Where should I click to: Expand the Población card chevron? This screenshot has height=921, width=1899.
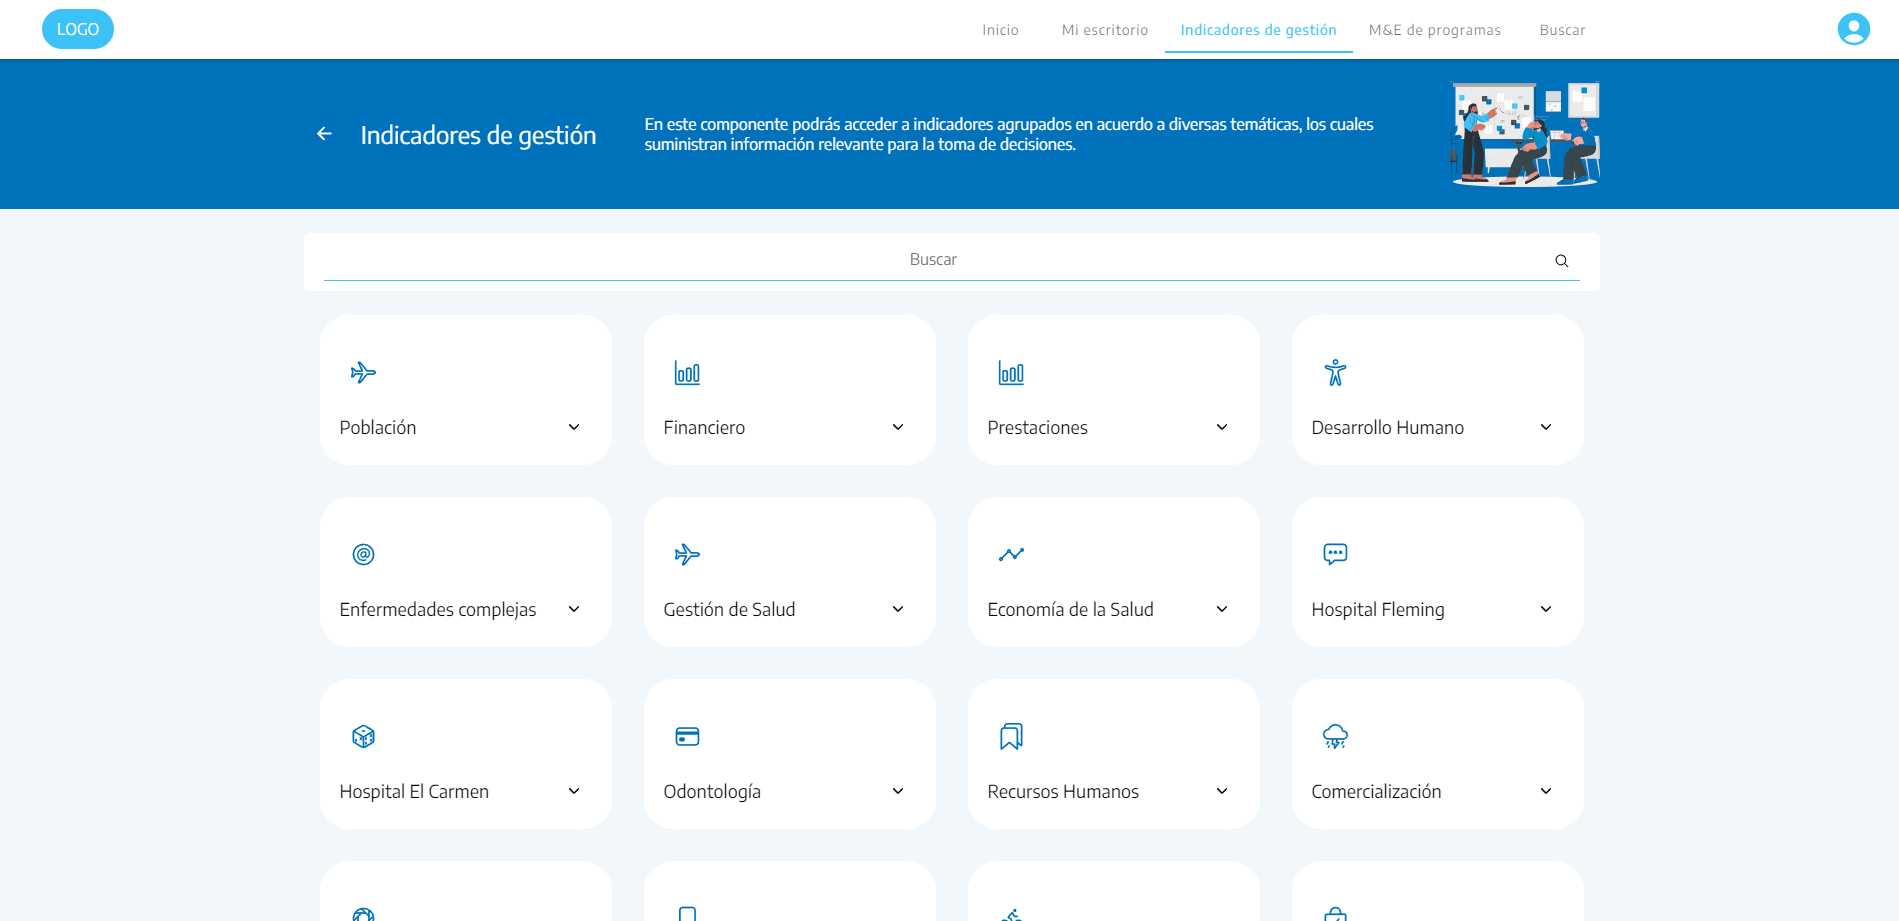click(x=574, y=427)
